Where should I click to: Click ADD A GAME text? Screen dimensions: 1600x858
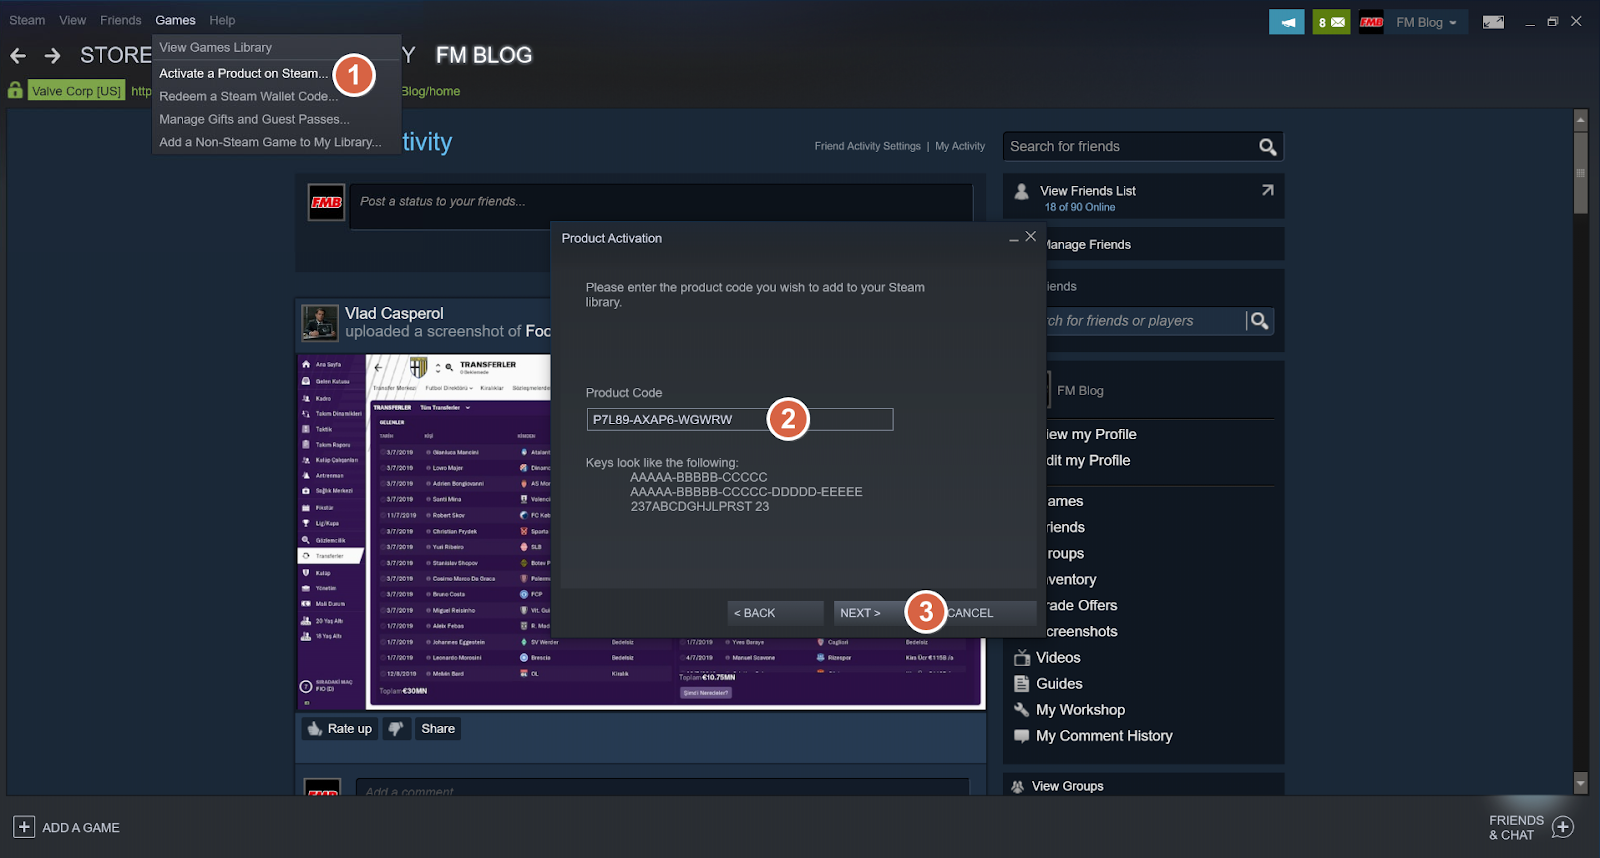[81, 828]
